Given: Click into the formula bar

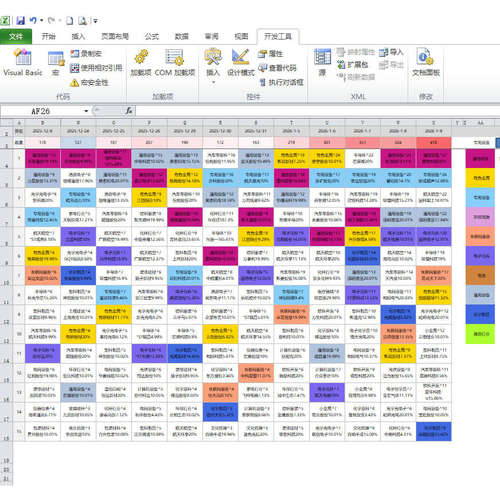Looking at the screenshot, I should coord(317,111).
